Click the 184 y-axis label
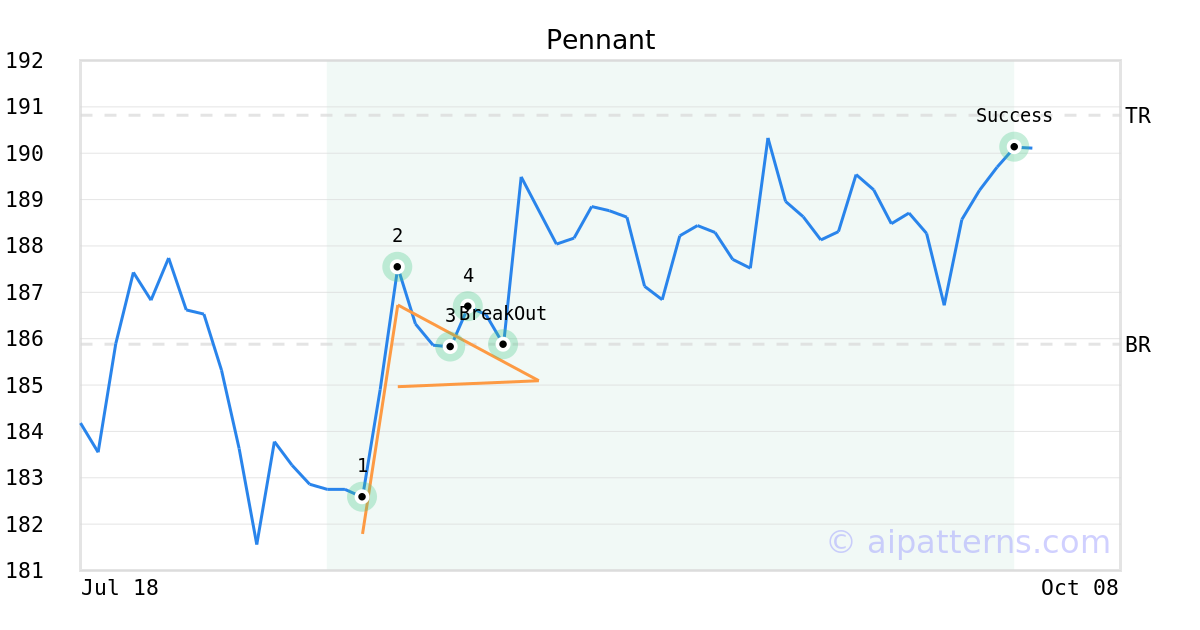1200x630 pixels. click(24, 432)
